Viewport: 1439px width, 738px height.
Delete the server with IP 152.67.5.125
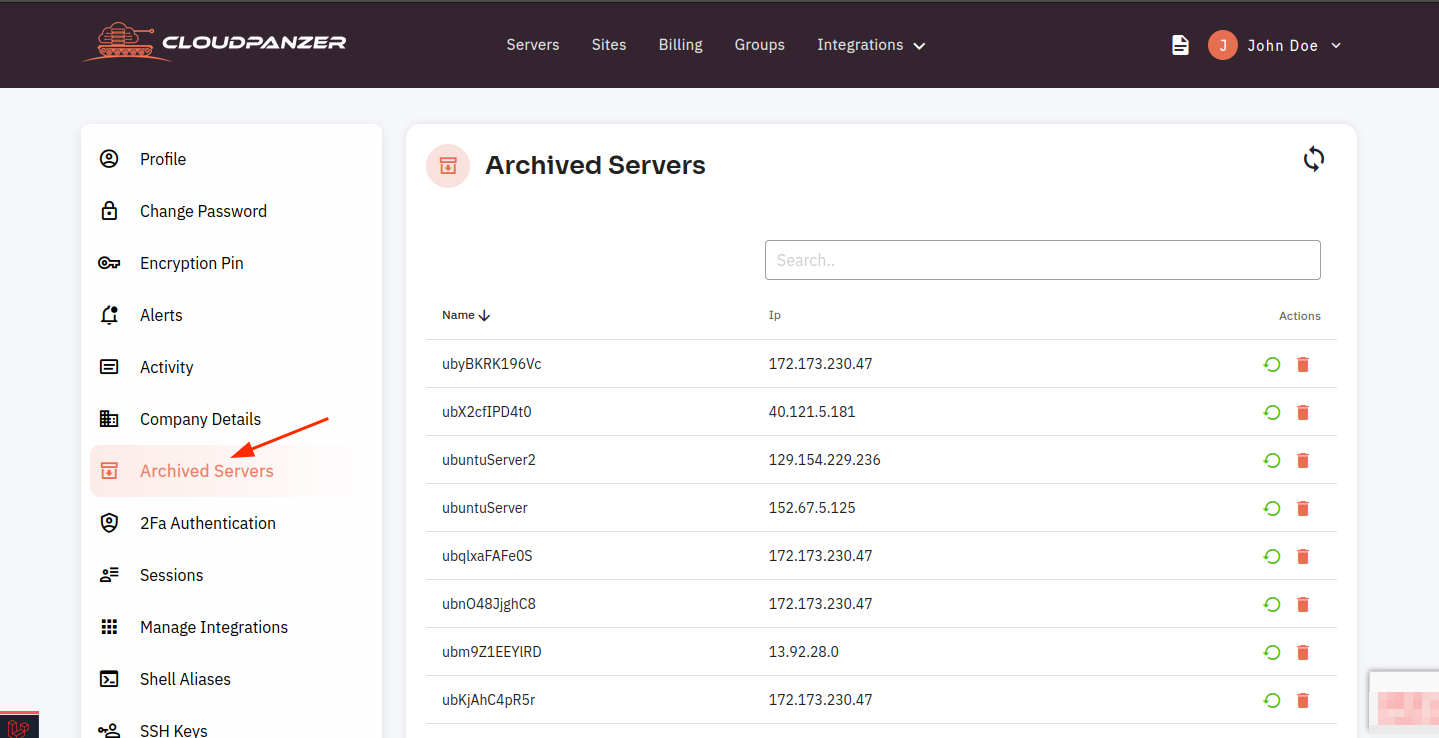coord(1303,508)
